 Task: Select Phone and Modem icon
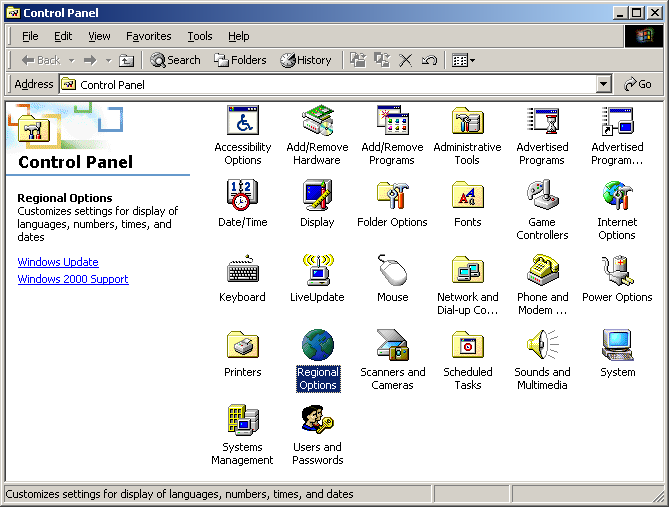[542, 271]
